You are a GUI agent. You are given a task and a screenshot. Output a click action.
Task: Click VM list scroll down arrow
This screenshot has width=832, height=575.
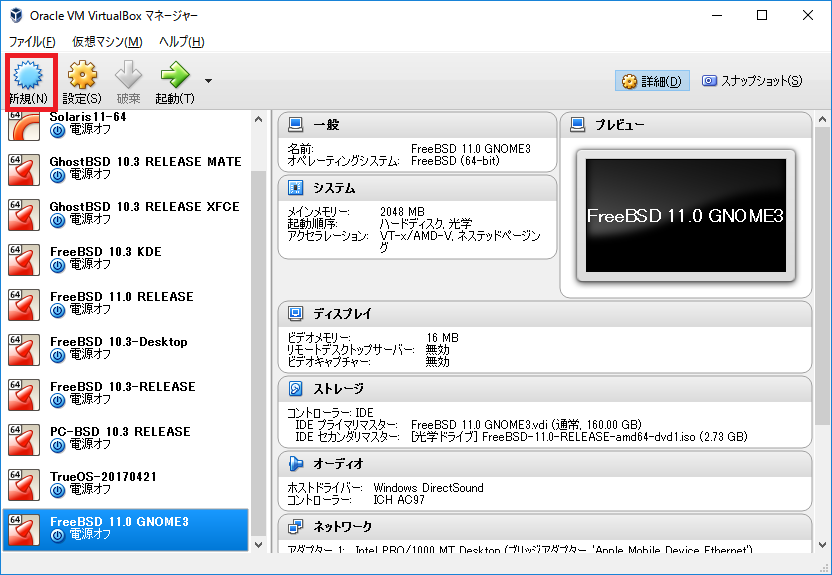(258, 544)
